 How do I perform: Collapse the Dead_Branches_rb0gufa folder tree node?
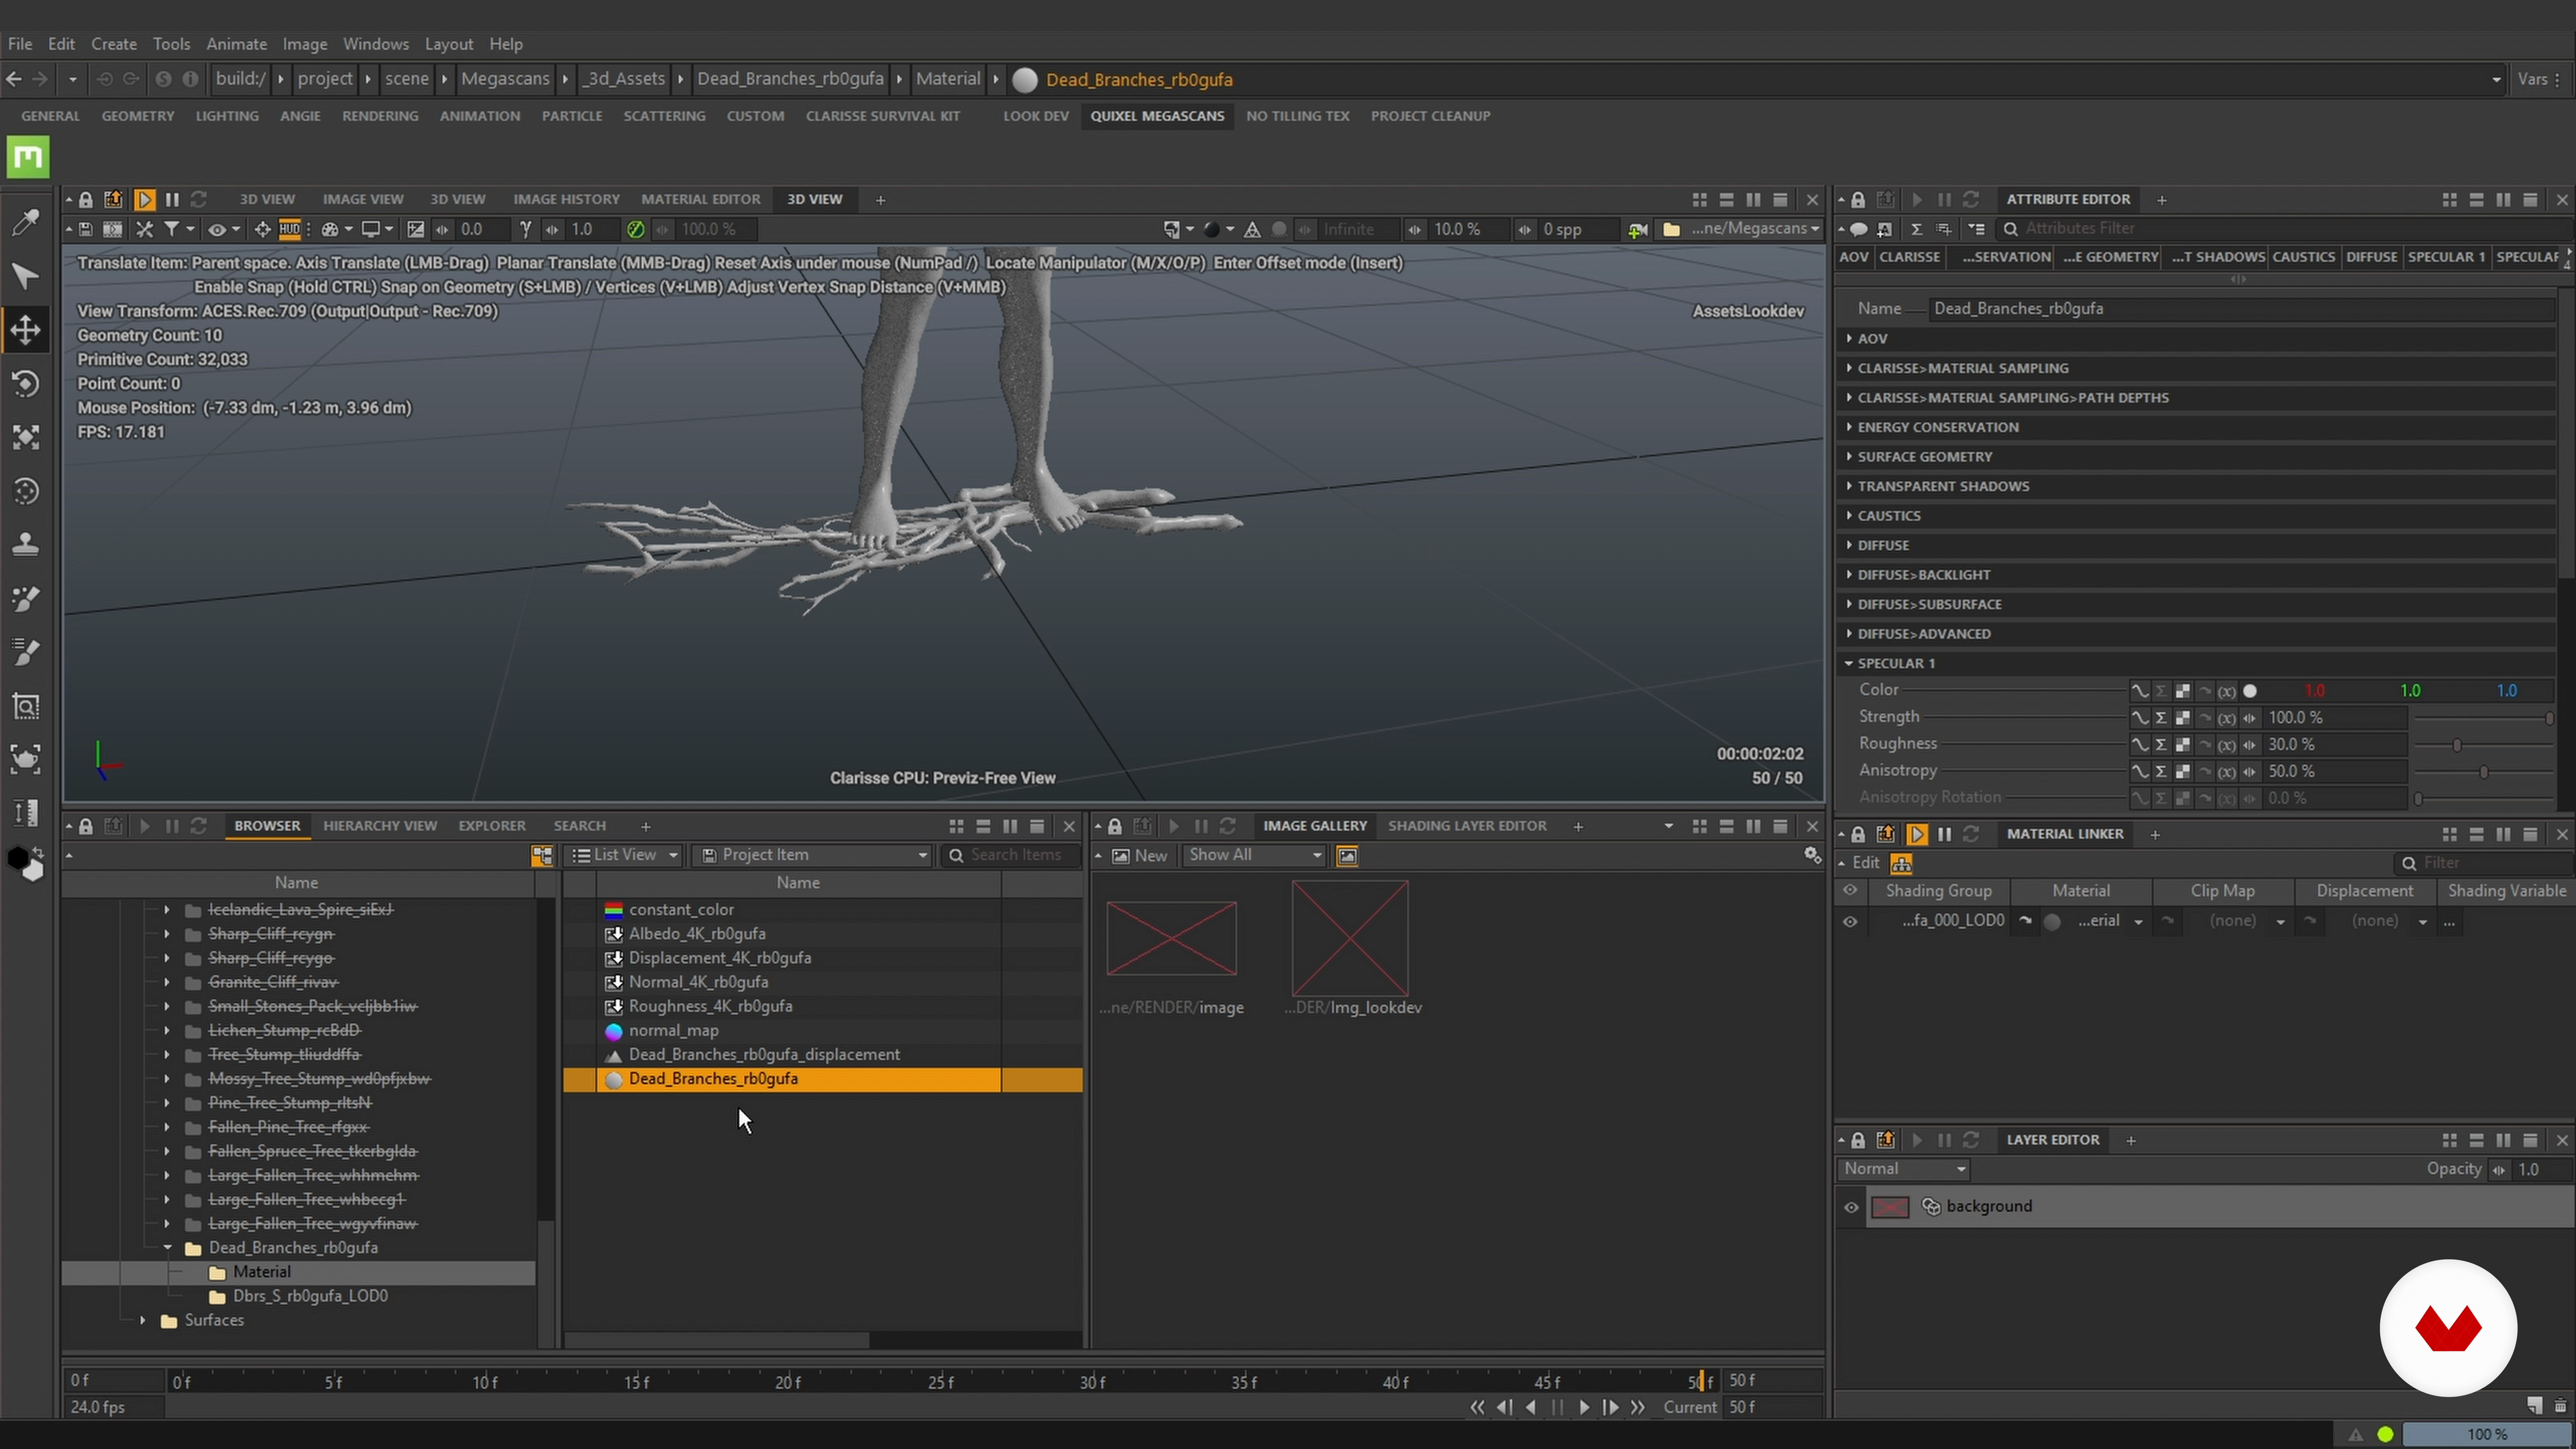[167, 1248]
